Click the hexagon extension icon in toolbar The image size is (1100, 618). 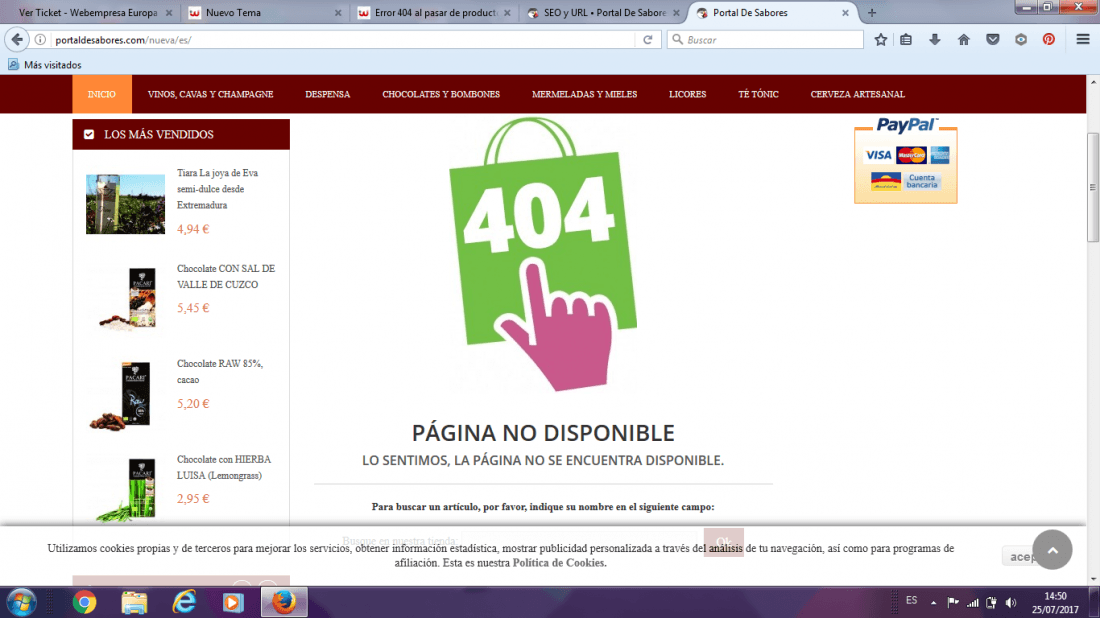[1021, 40]
